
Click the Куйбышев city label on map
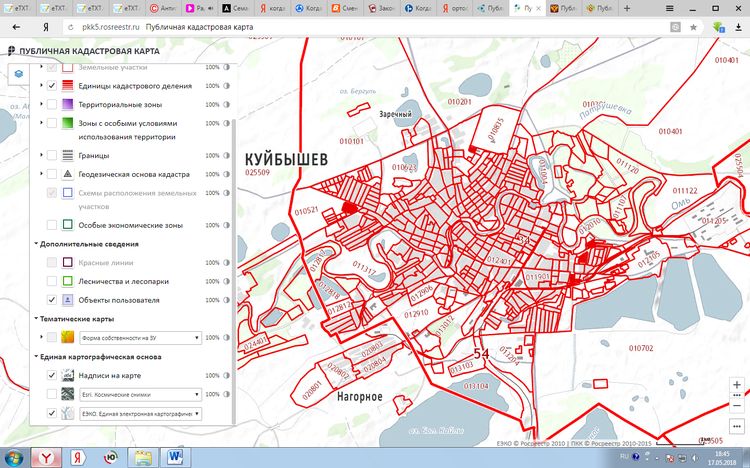[287, 159]
